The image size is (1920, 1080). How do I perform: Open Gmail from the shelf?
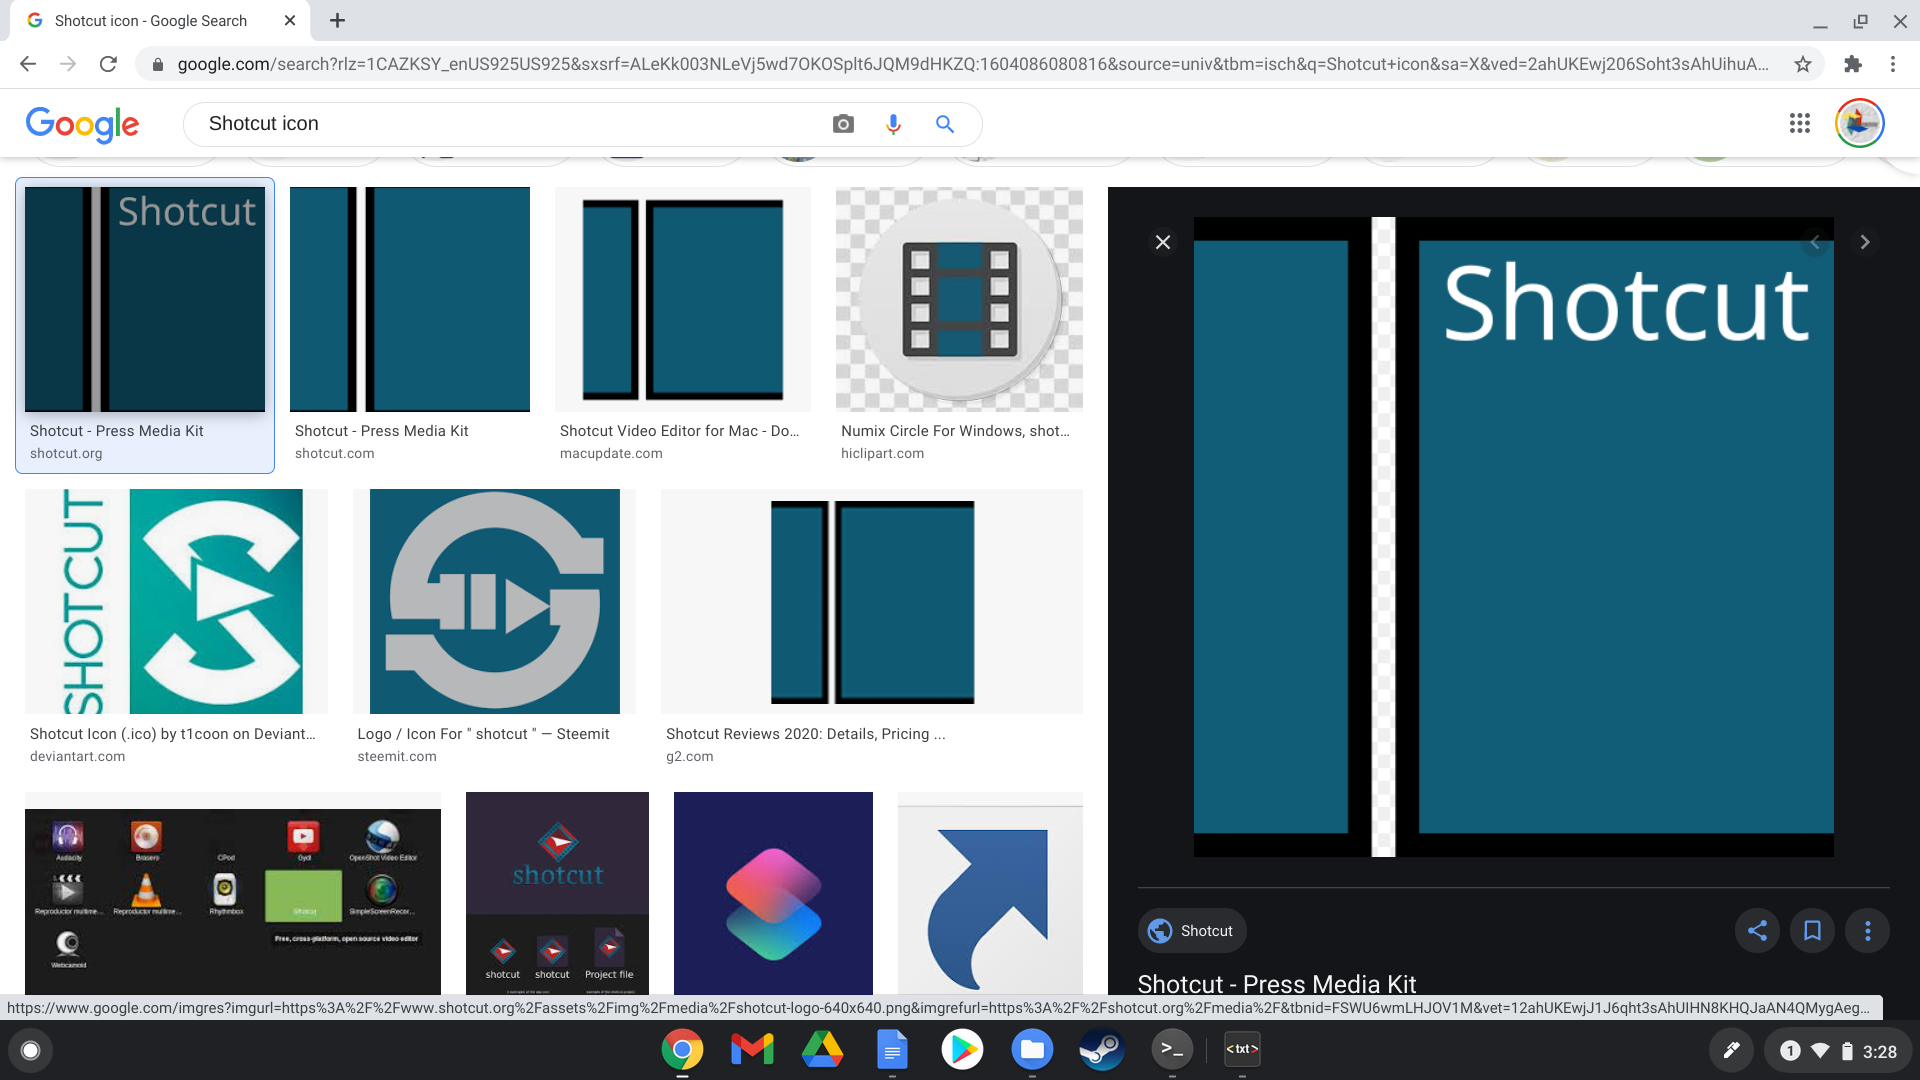(752, 1050)
